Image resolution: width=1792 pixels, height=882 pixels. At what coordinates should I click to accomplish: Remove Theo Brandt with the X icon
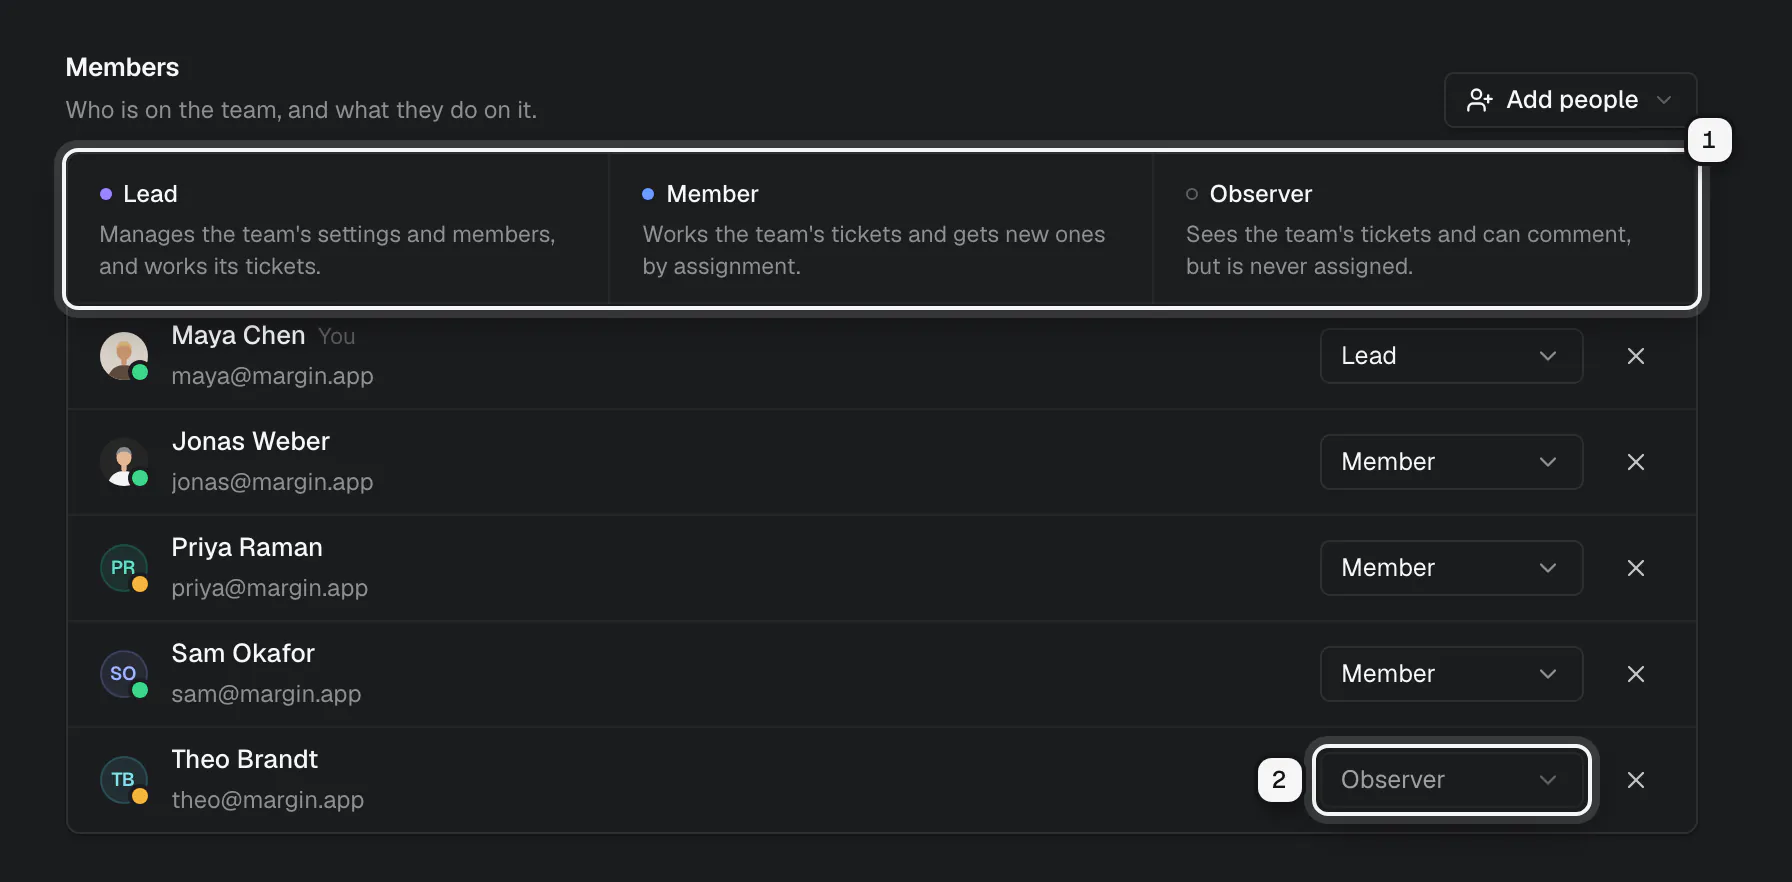1636,780
